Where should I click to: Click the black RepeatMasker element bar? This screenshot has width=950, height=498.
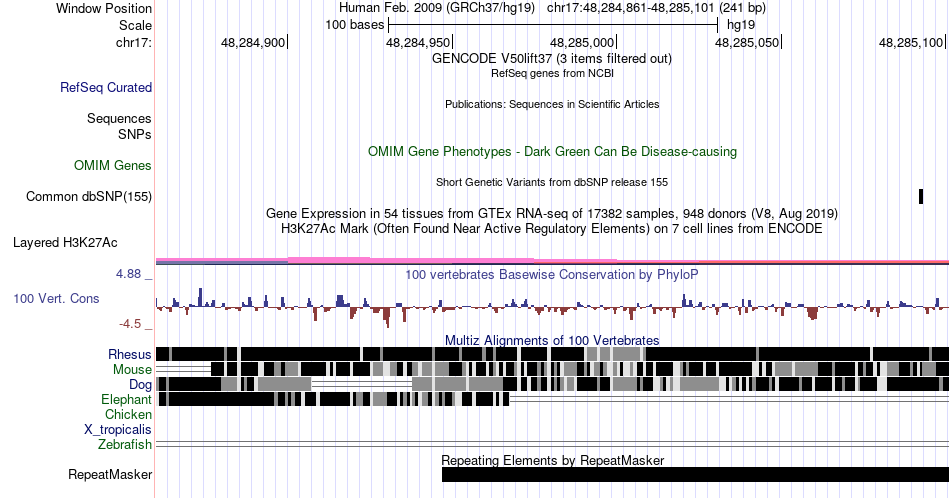point(696,474)
